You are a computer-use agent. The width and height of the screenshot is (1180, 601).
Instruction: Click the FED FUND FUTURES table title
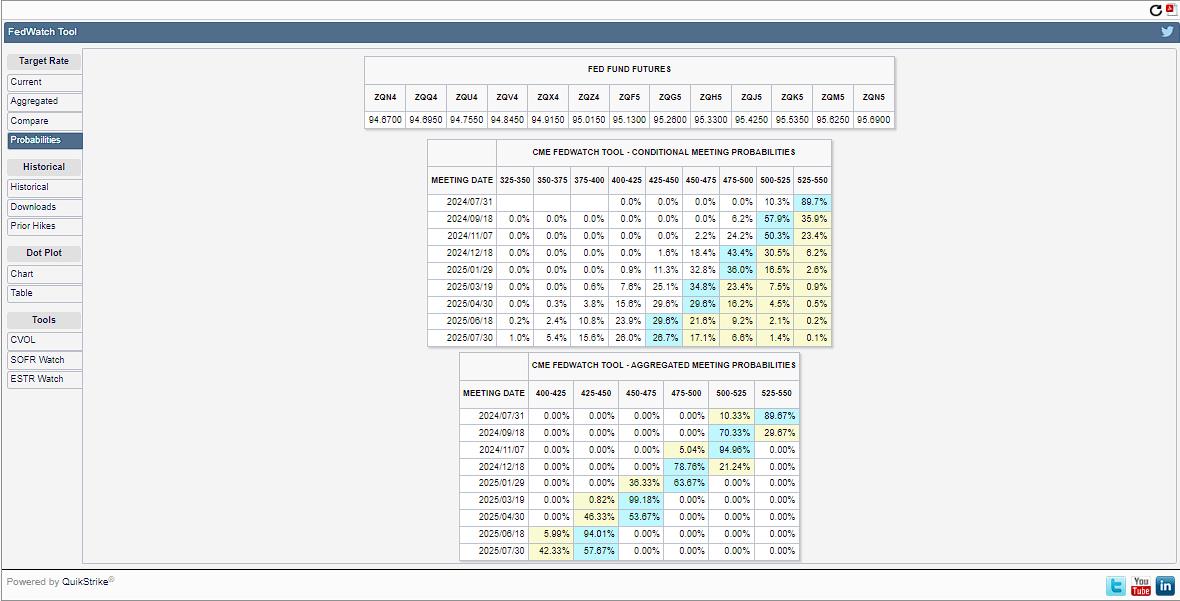click(629, 69)
